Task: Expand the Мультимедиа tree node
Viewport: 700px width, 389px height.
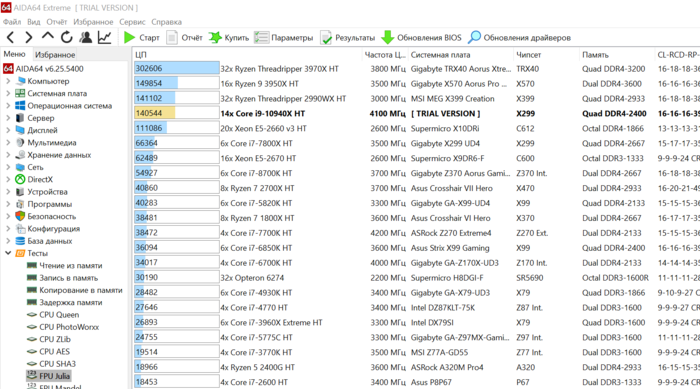Action: tap(8, 142)
